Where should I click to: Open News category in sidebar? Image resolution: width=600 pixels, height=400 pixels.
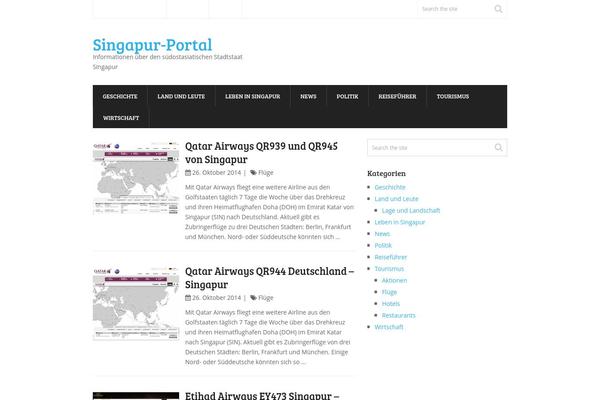click(382, 233)
